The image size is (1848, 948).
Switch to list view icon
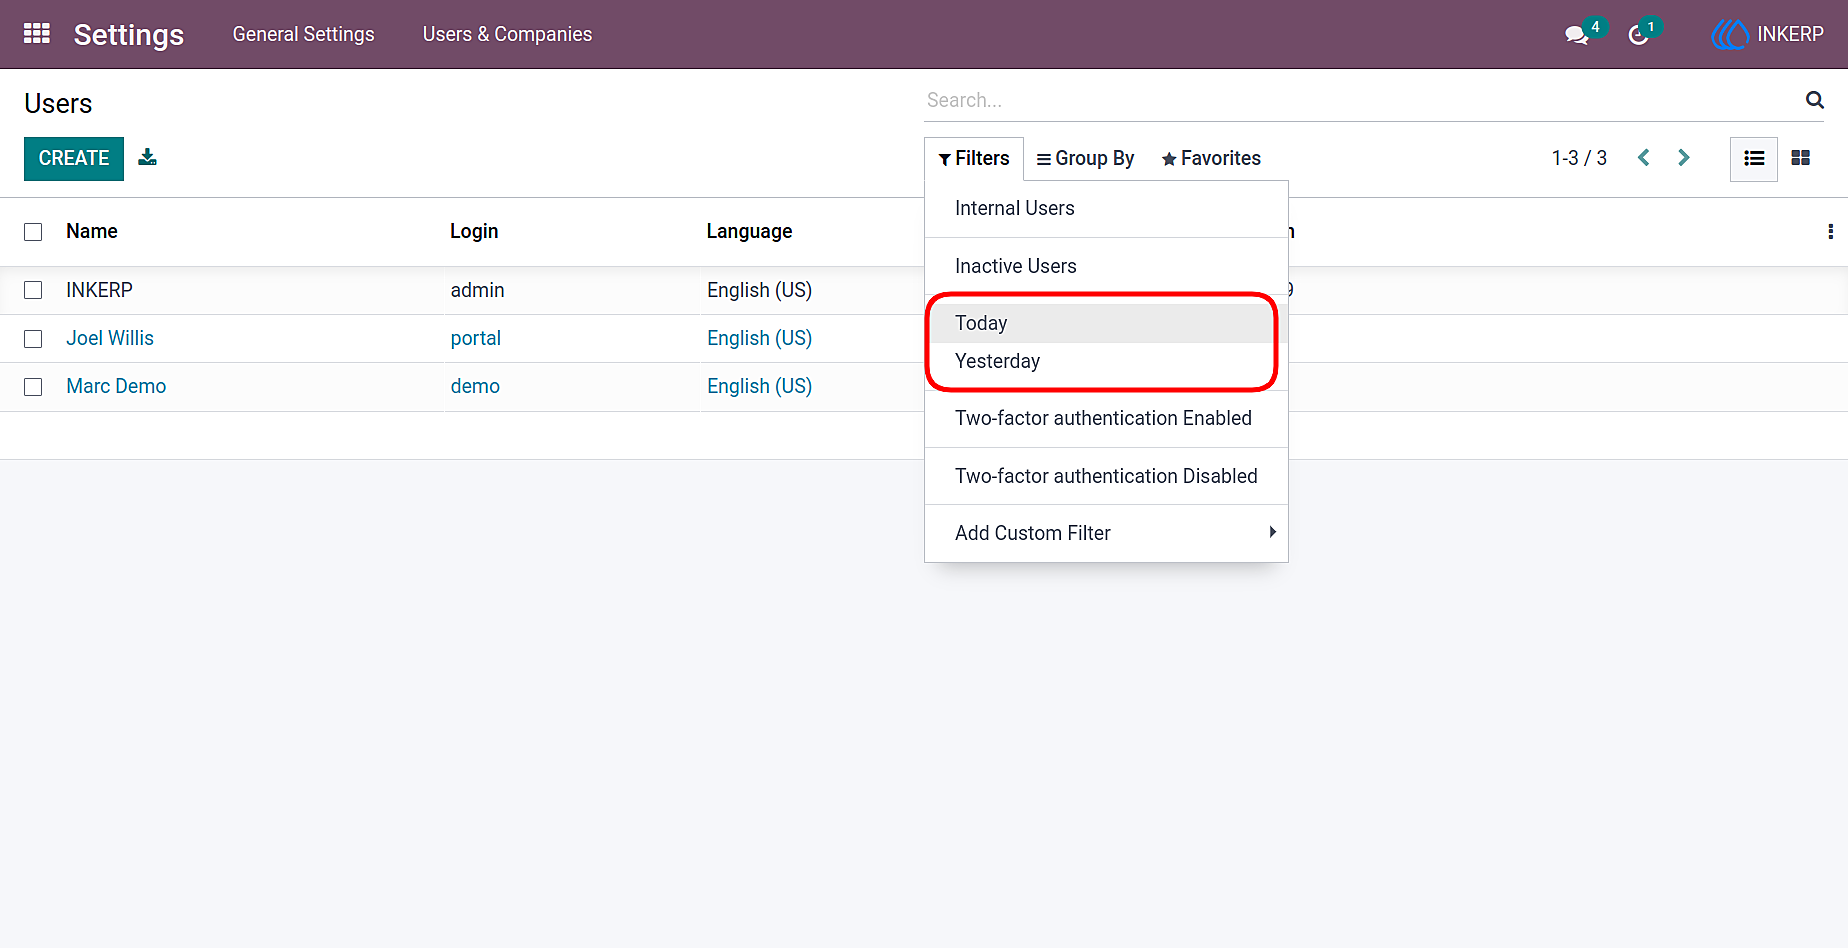tap(1754, 158)
